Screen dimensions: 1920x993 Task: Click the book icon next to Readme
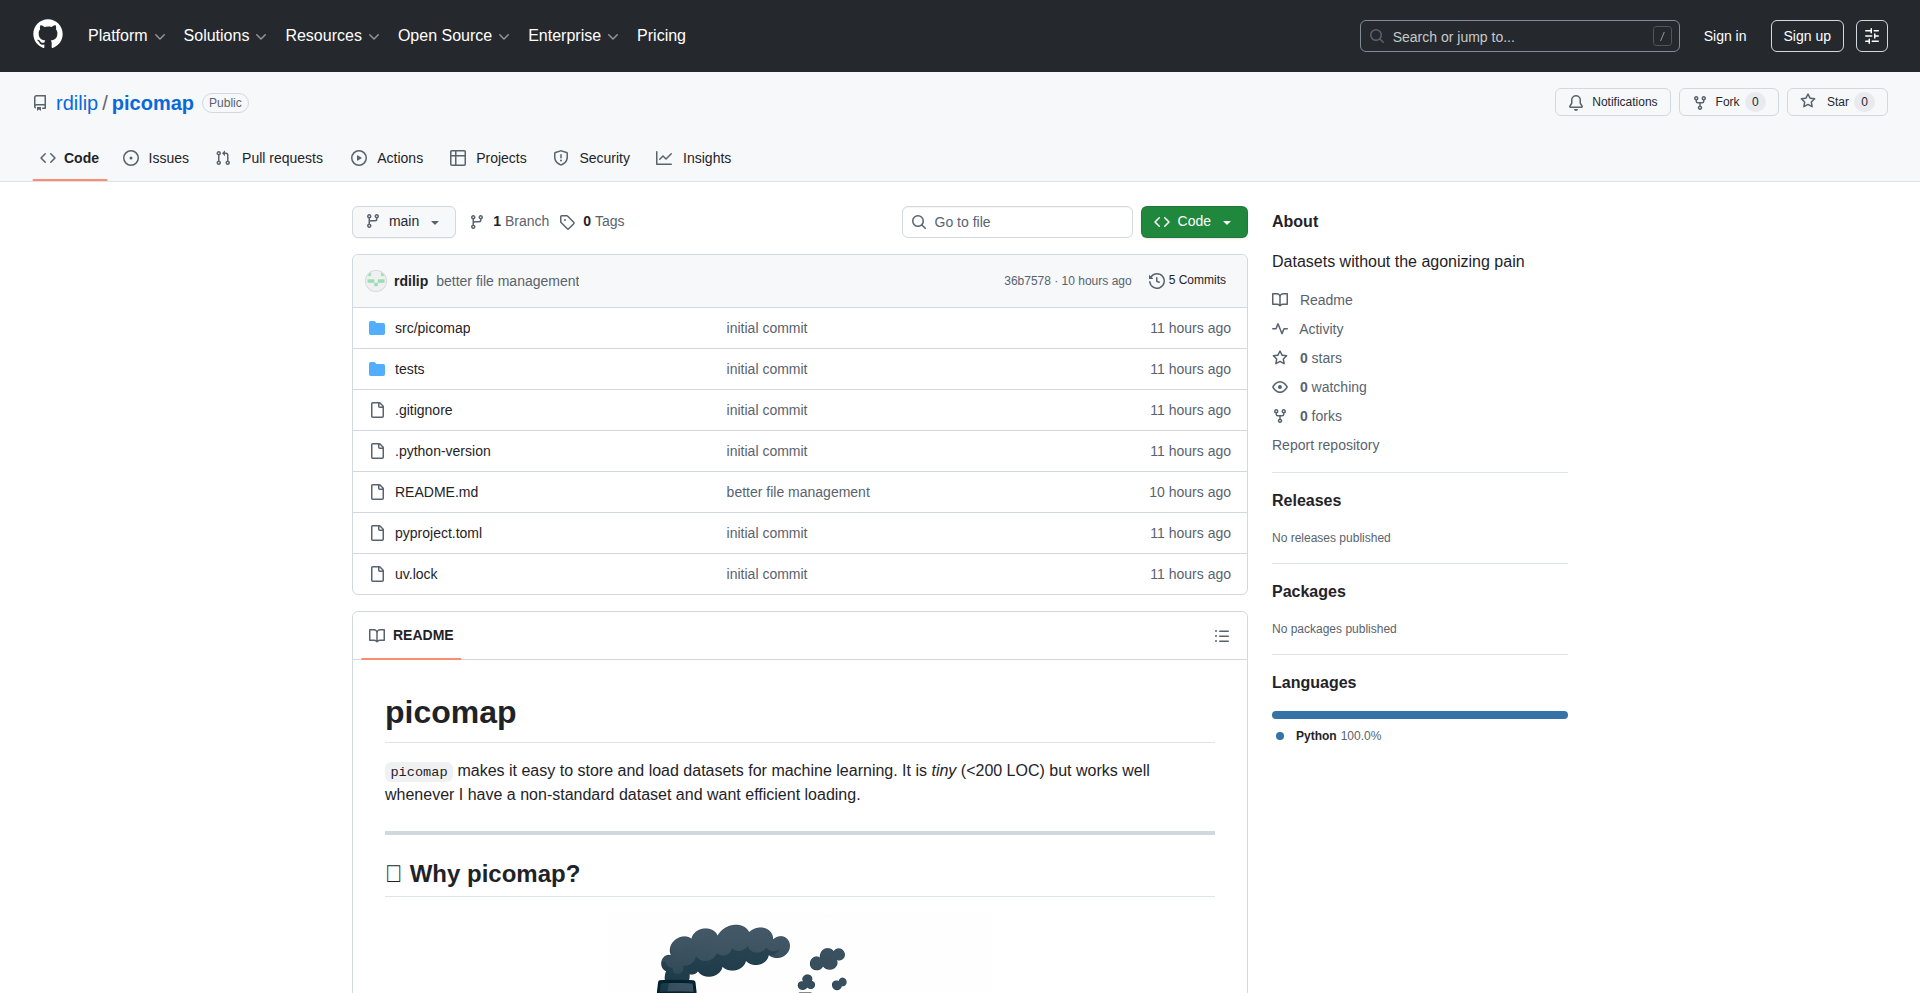(1280, 300)
